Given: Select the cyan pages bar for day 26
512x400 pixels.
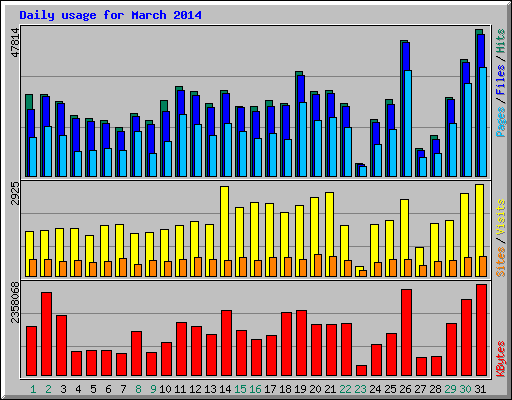Looking at the screenshot, I should click(408, 123).
